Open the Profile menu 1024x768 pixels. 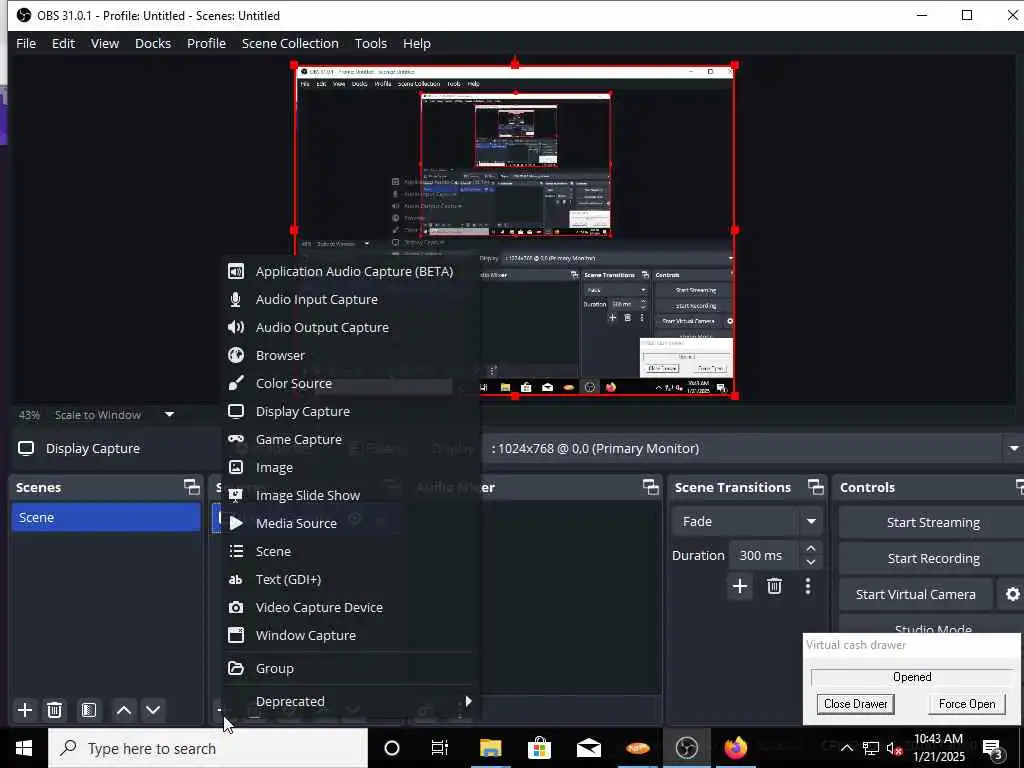206,44
